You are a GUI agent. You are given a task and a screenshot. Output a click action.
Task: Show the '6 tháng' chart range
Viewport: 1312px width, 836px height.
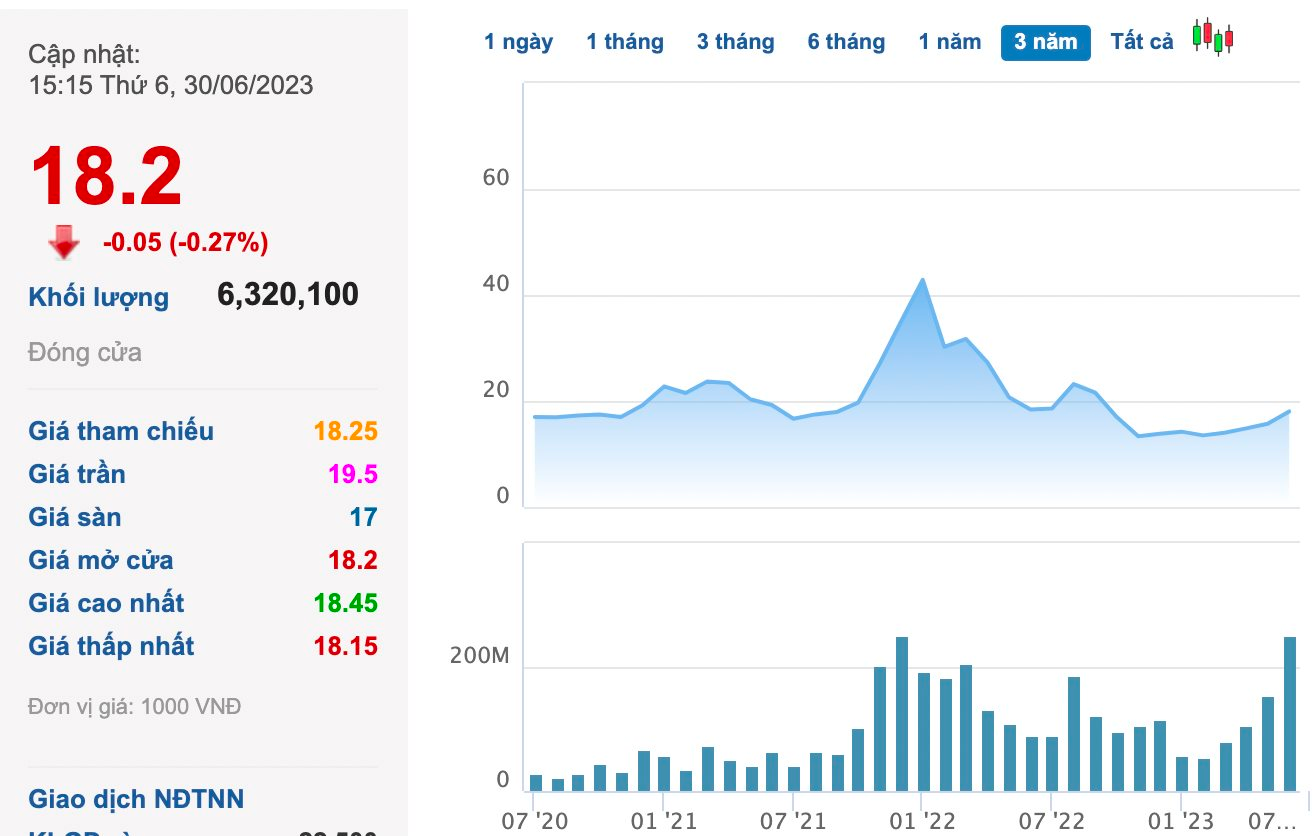pyautogui.click(x=846, y=42)
